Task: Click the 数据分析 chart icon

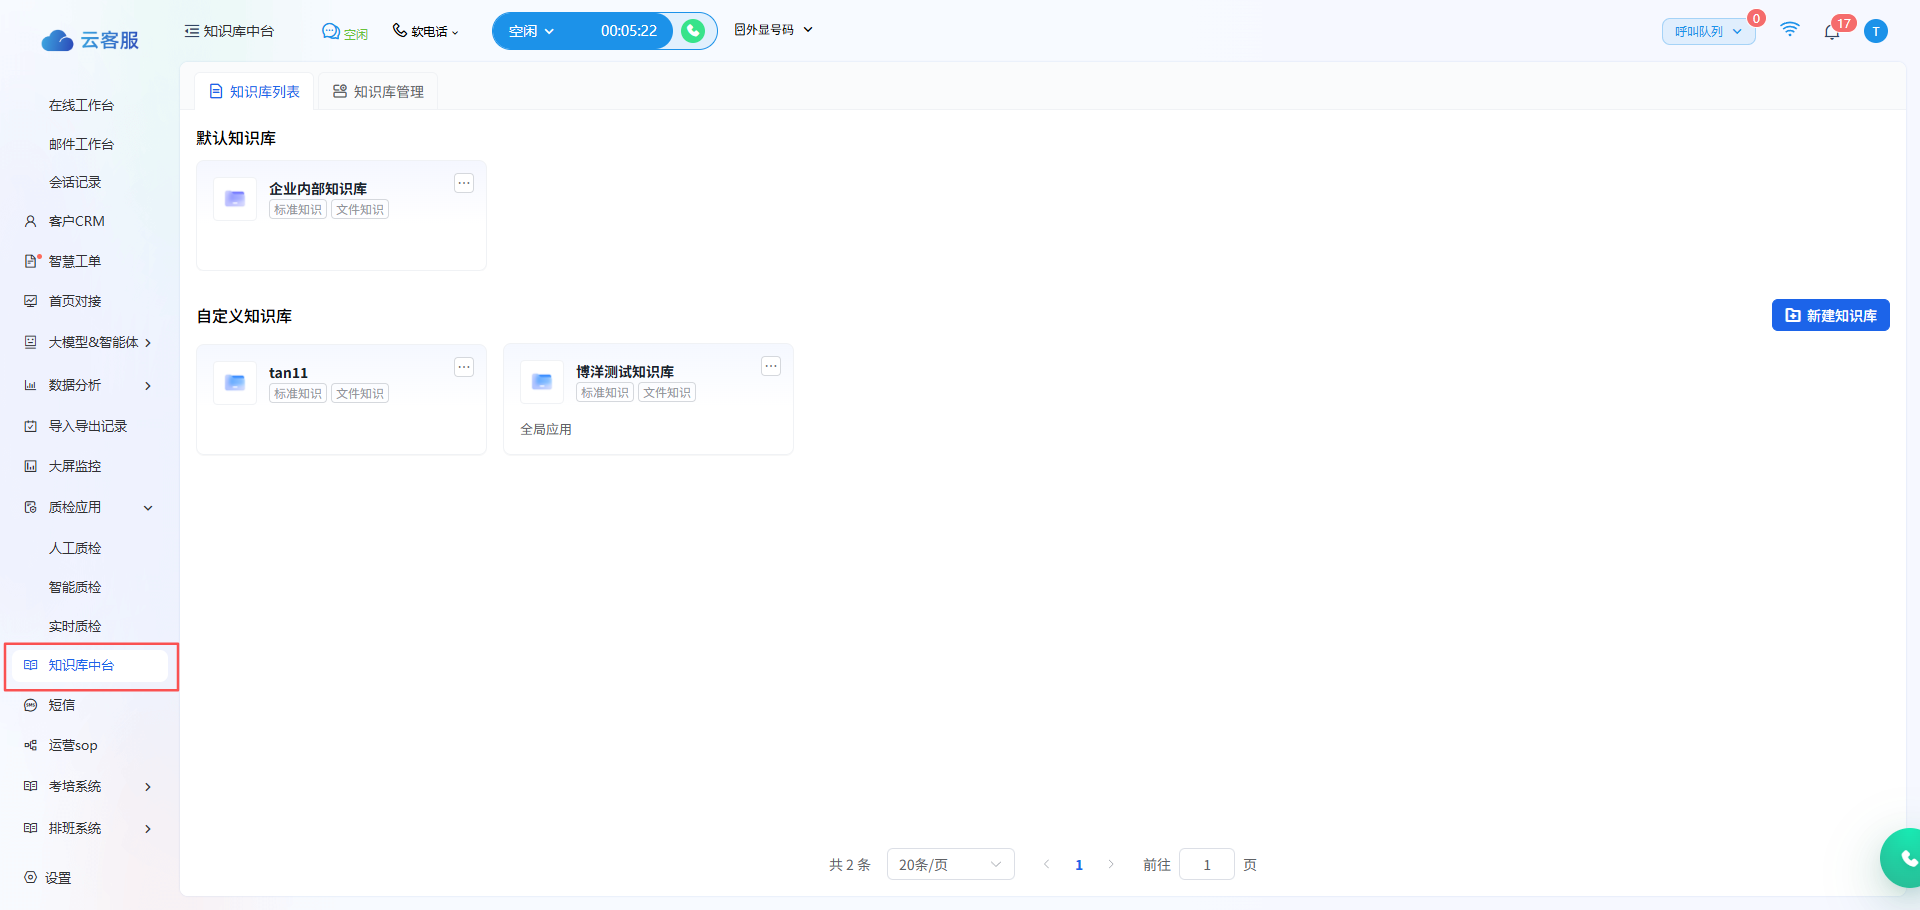Action: (x=31, y=385)
